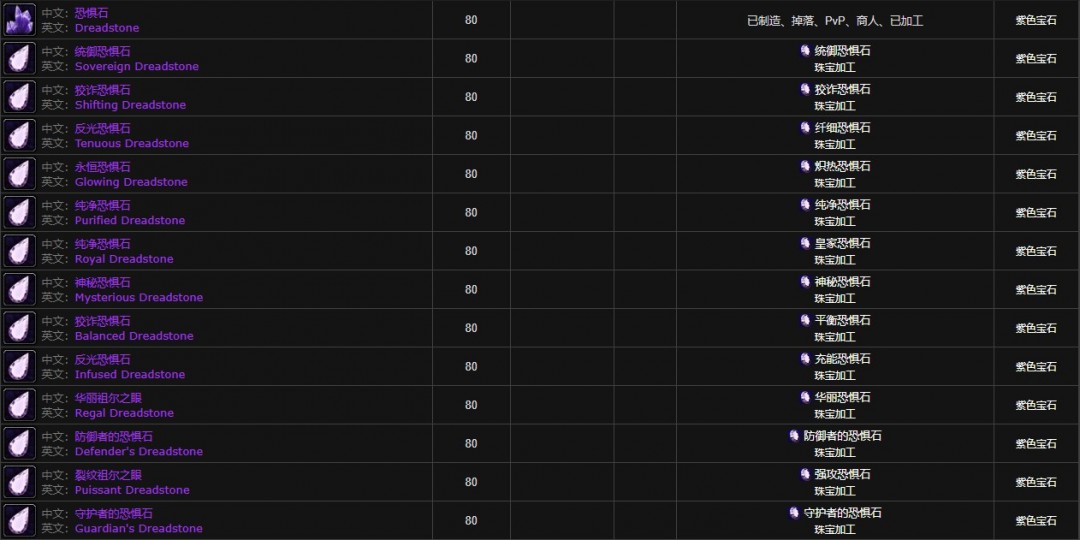This screenshot has width=1080, height=540.
Task: Click the 裂纹祖尔之眼 Chinese name link
Action: [x=108, y=475]
